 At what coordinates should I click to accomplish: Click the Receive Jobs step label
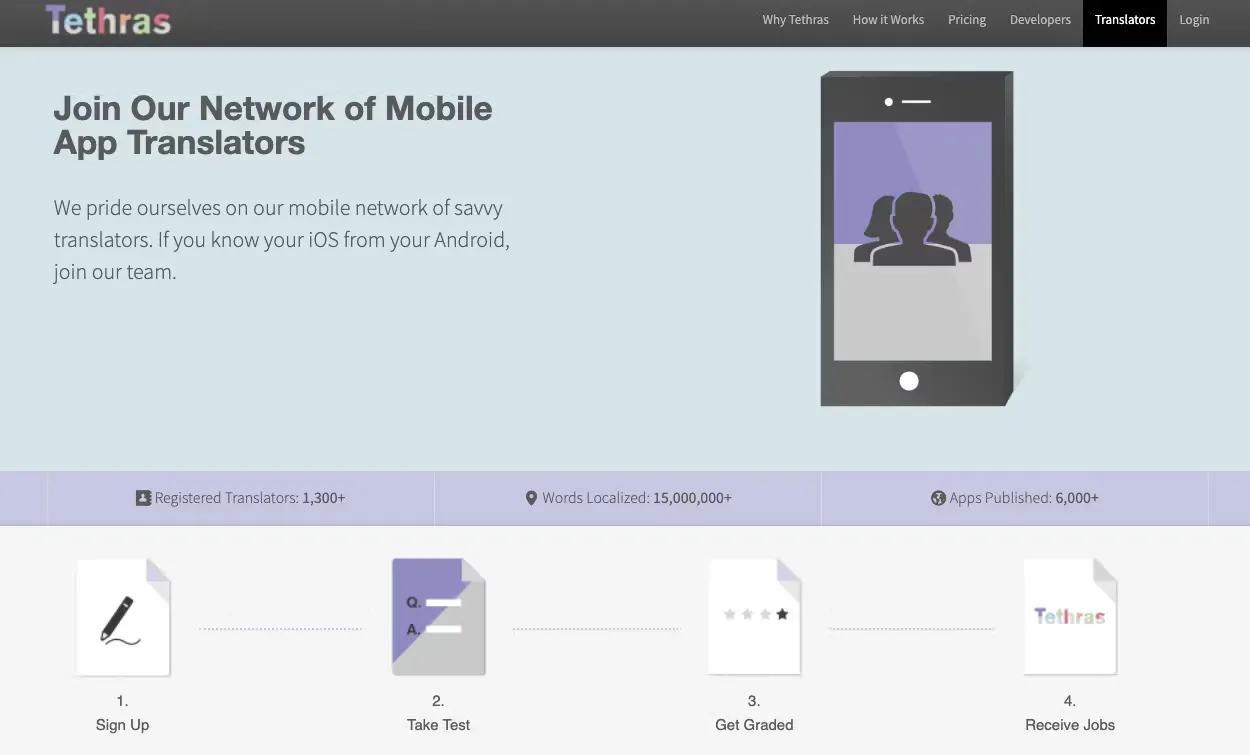pyautogui.click(x=1070, y=725)
